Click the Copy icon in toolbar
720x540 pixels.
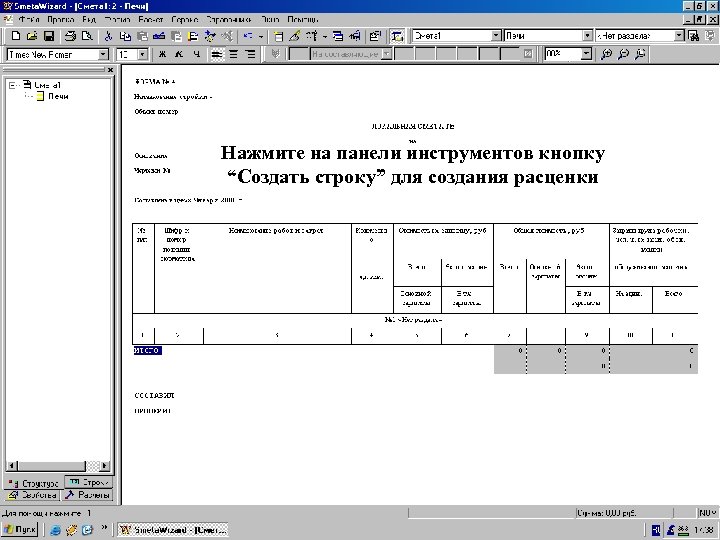coord(125,36)
